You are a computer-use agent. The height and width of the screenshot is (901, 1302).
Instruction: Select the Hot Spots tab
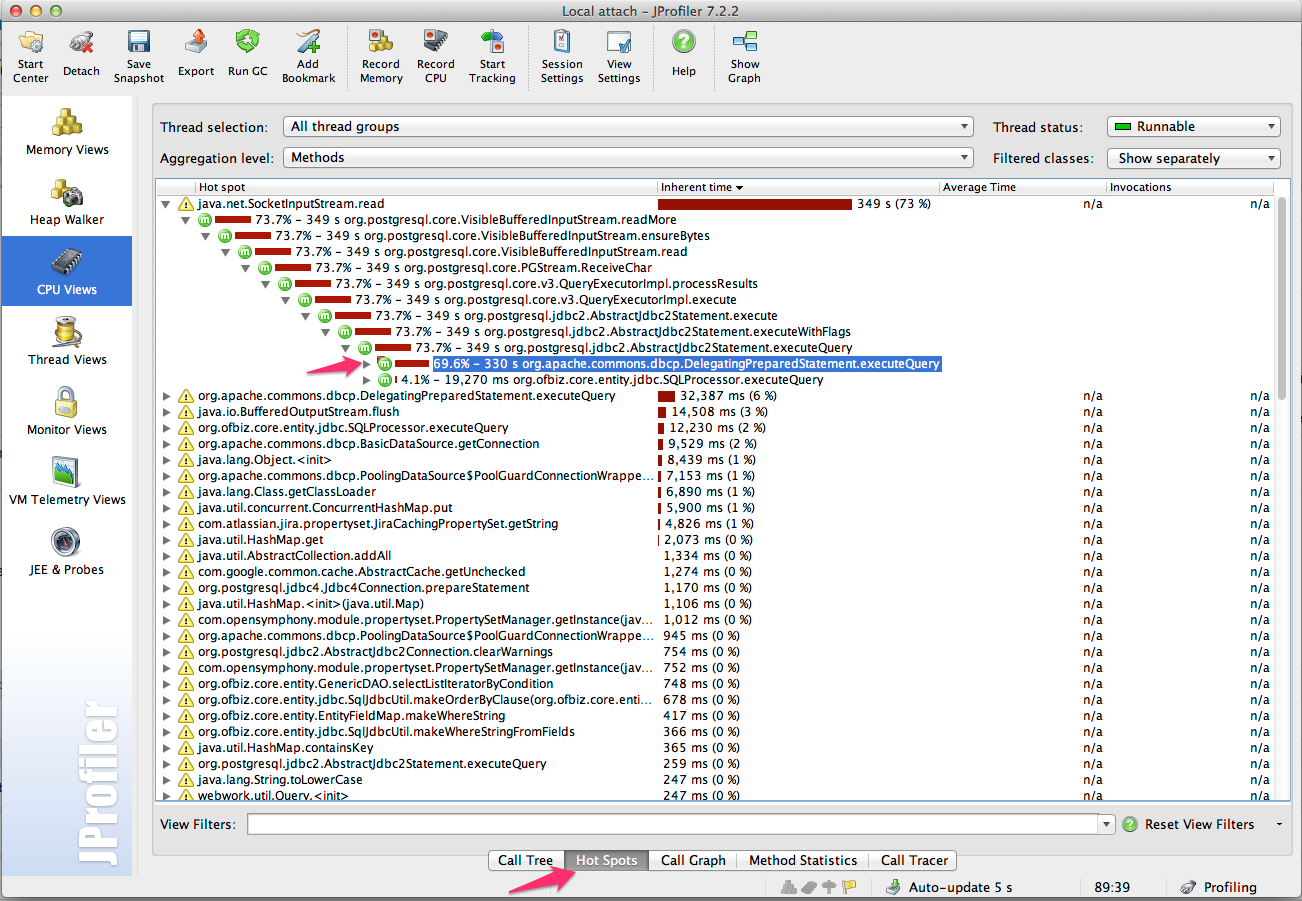pos(606,860)
